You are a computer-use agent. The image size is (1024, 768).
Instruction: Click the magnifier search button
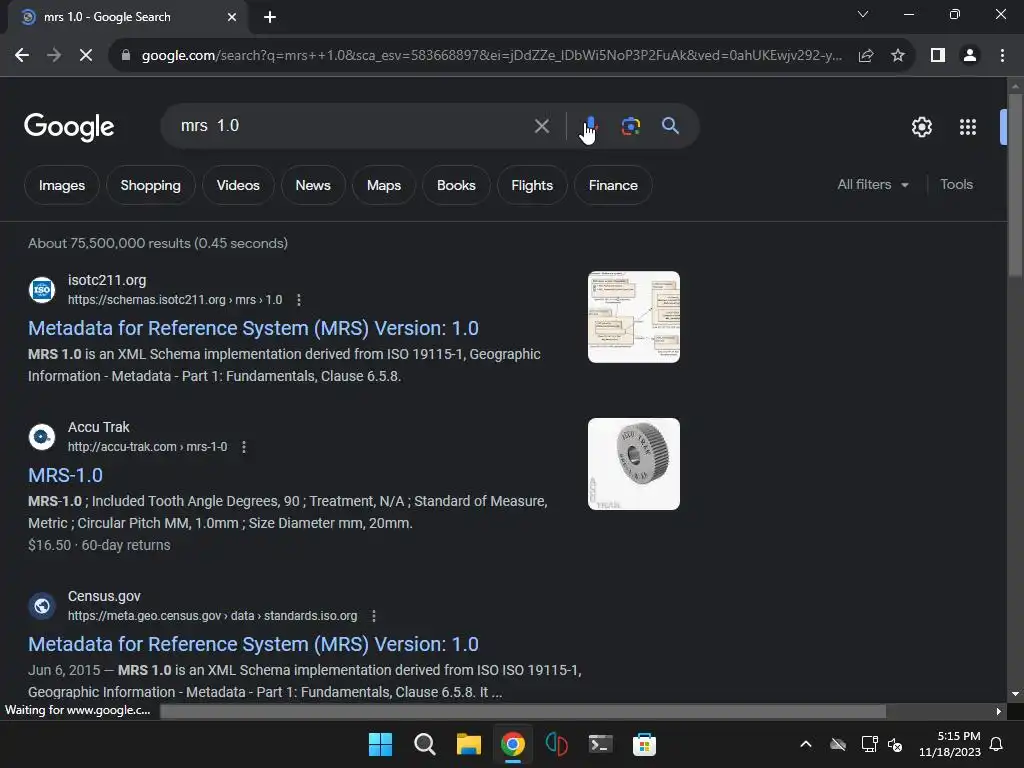[670, 125]
